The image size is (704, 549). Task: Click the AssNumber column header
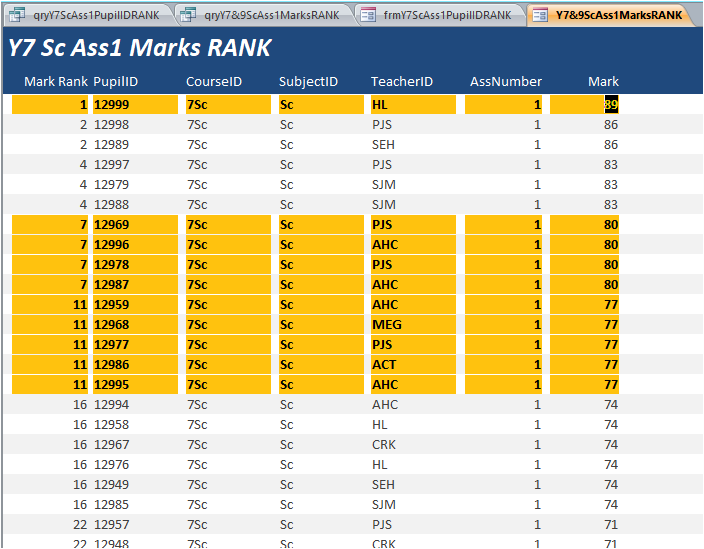pos(506,82)
